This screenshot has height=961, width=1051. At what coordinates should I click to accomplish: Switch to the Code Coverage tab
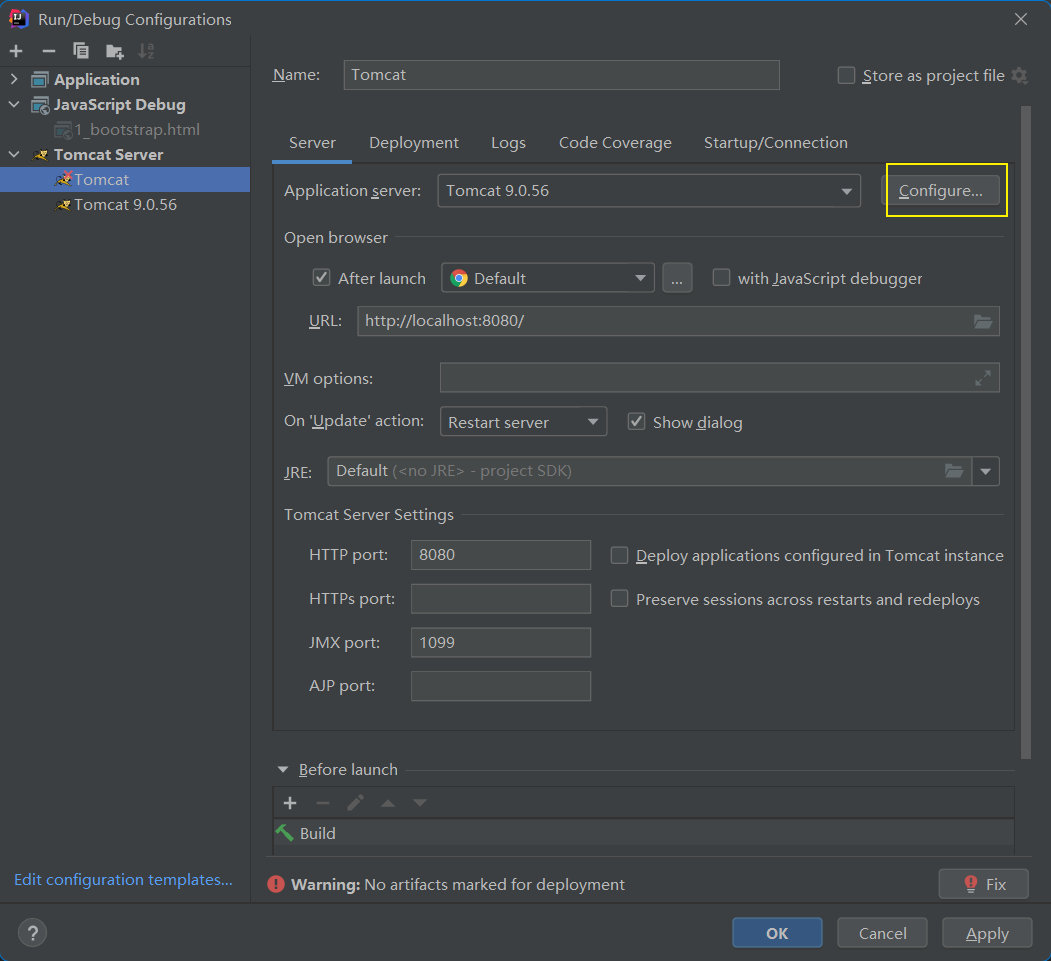click(615, 143)
